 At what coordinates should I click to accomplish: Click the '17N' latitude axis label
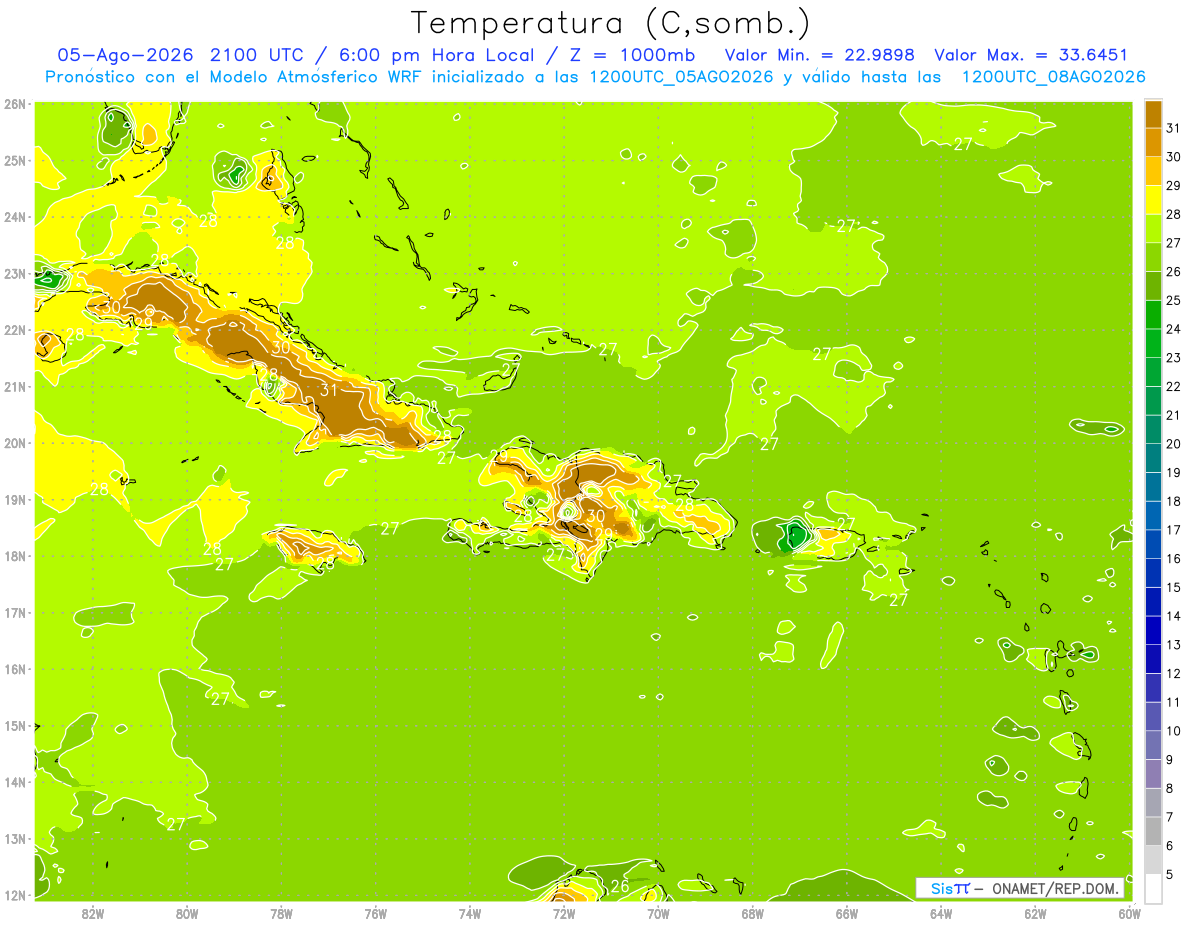click(15, 612)
